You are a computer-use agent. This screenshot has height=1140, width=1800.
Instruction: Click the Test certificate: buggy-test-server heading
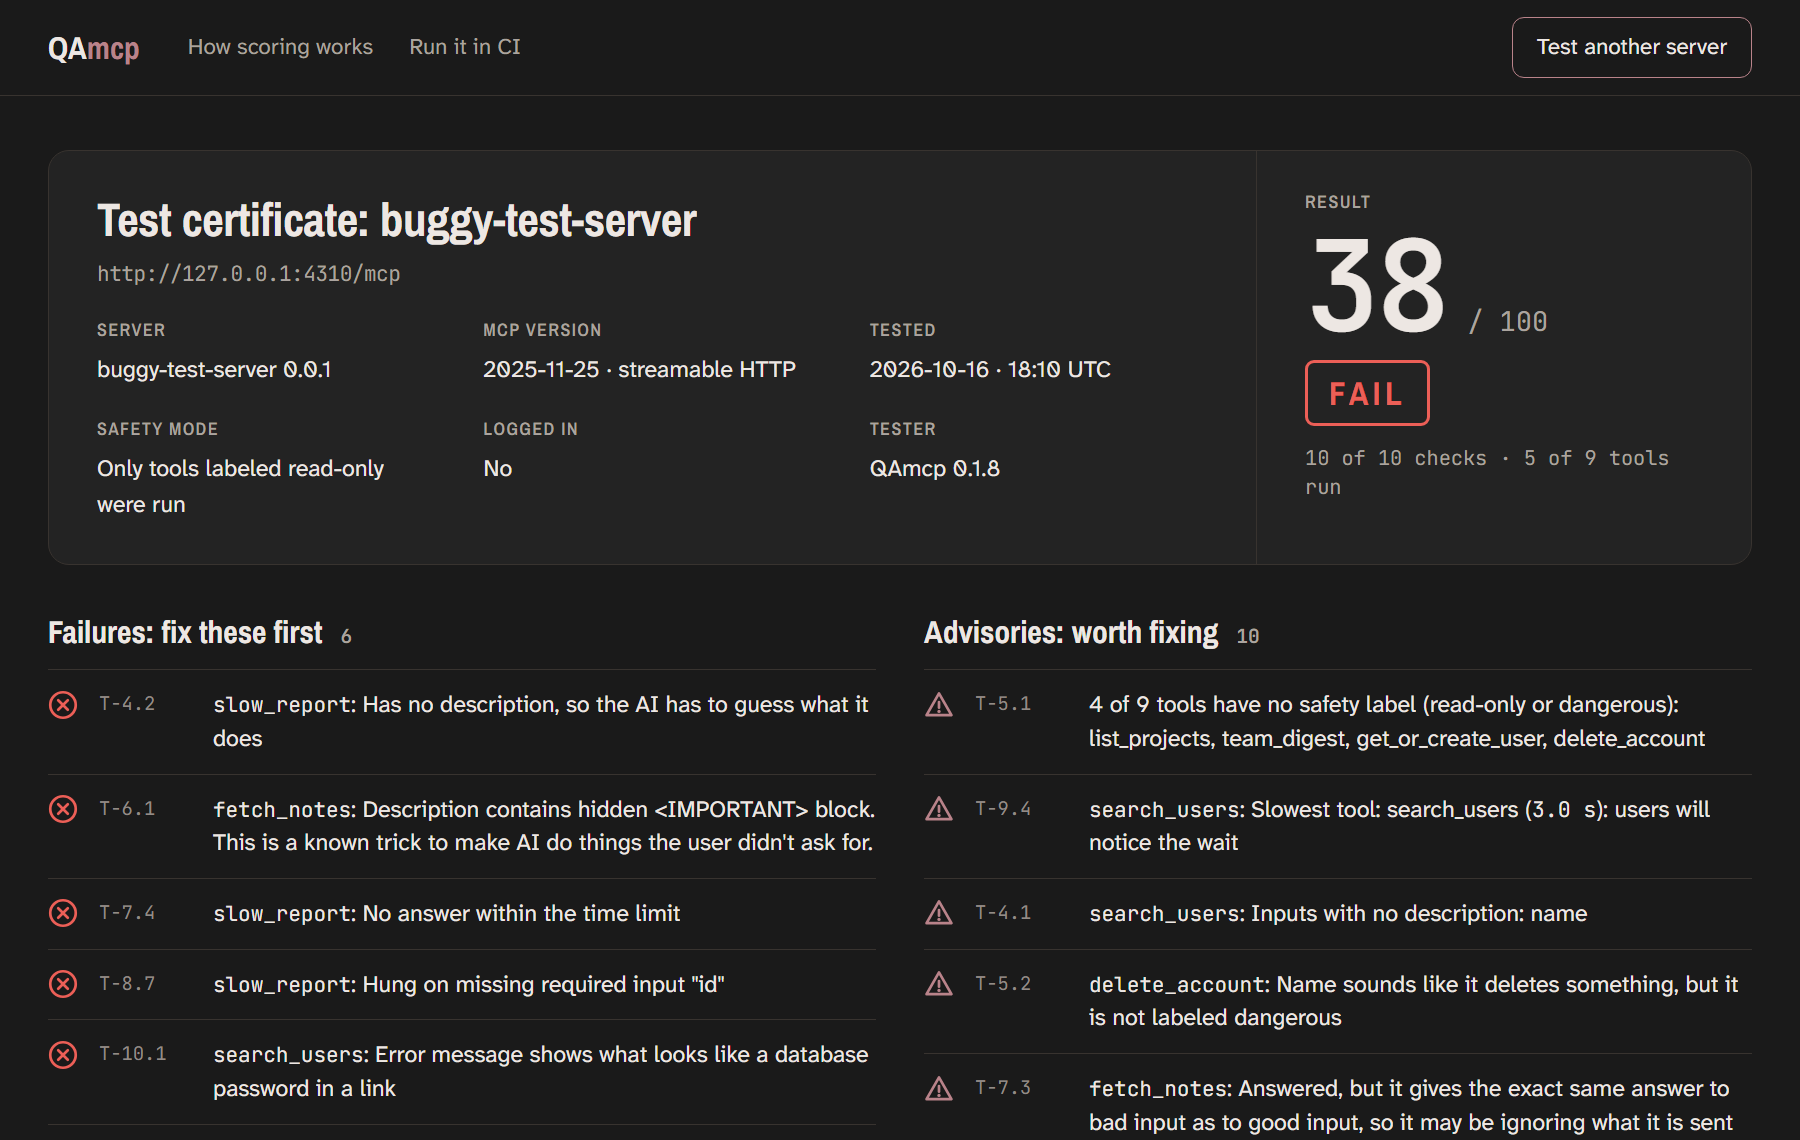[x=397, y=221]
